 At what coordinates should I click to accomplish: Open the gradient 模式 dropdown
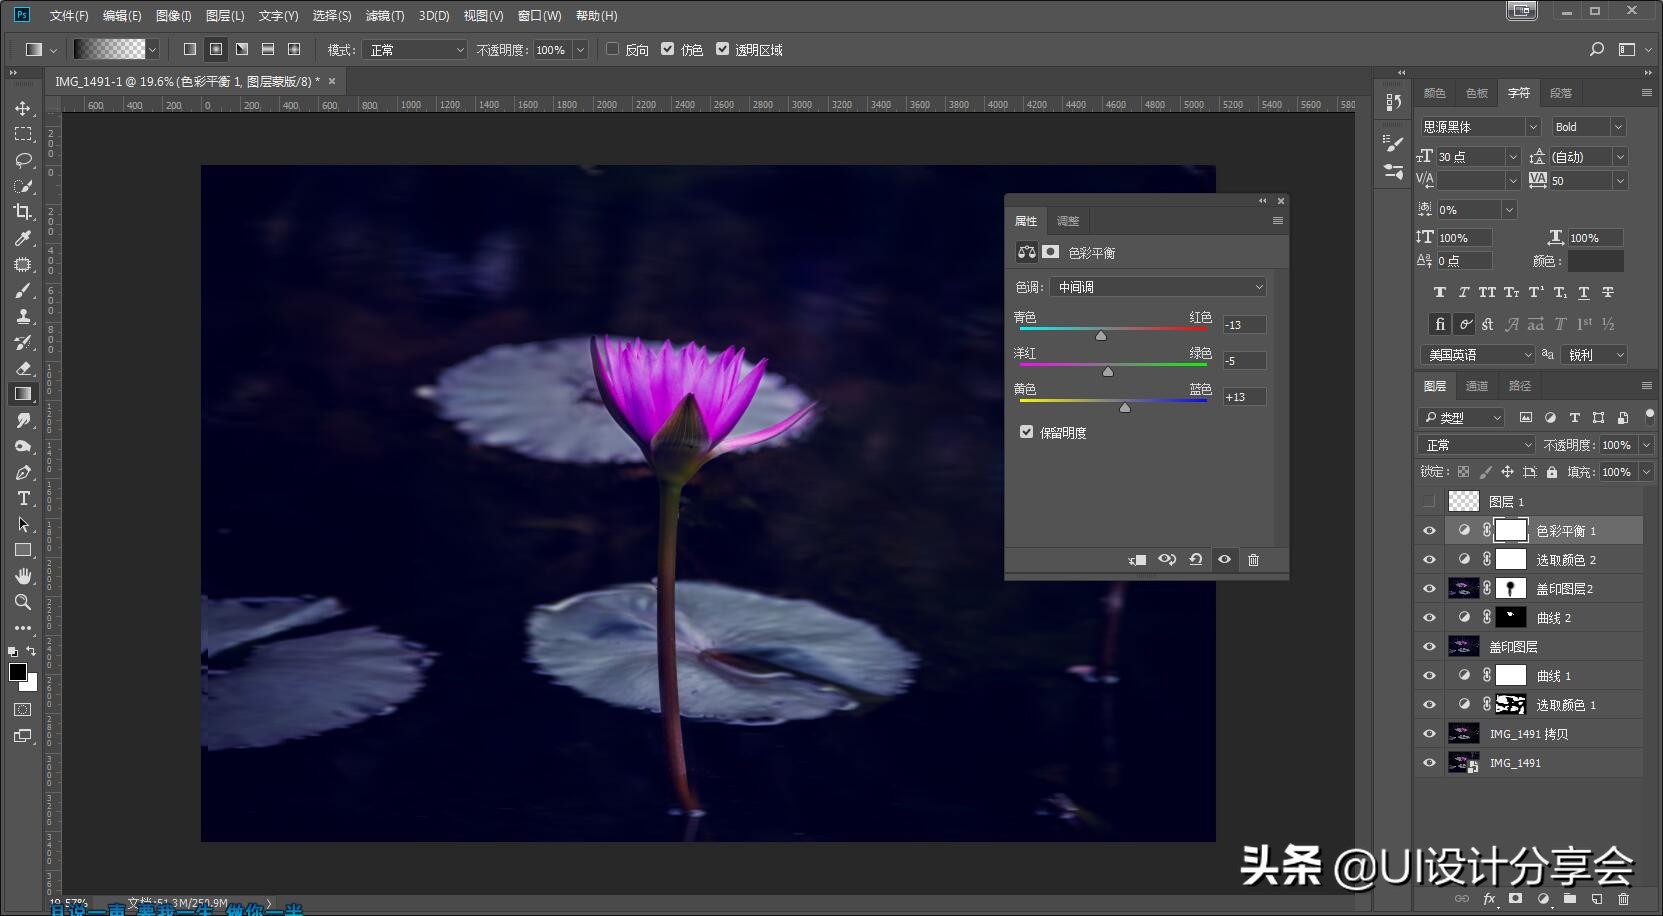pos(416,50)
